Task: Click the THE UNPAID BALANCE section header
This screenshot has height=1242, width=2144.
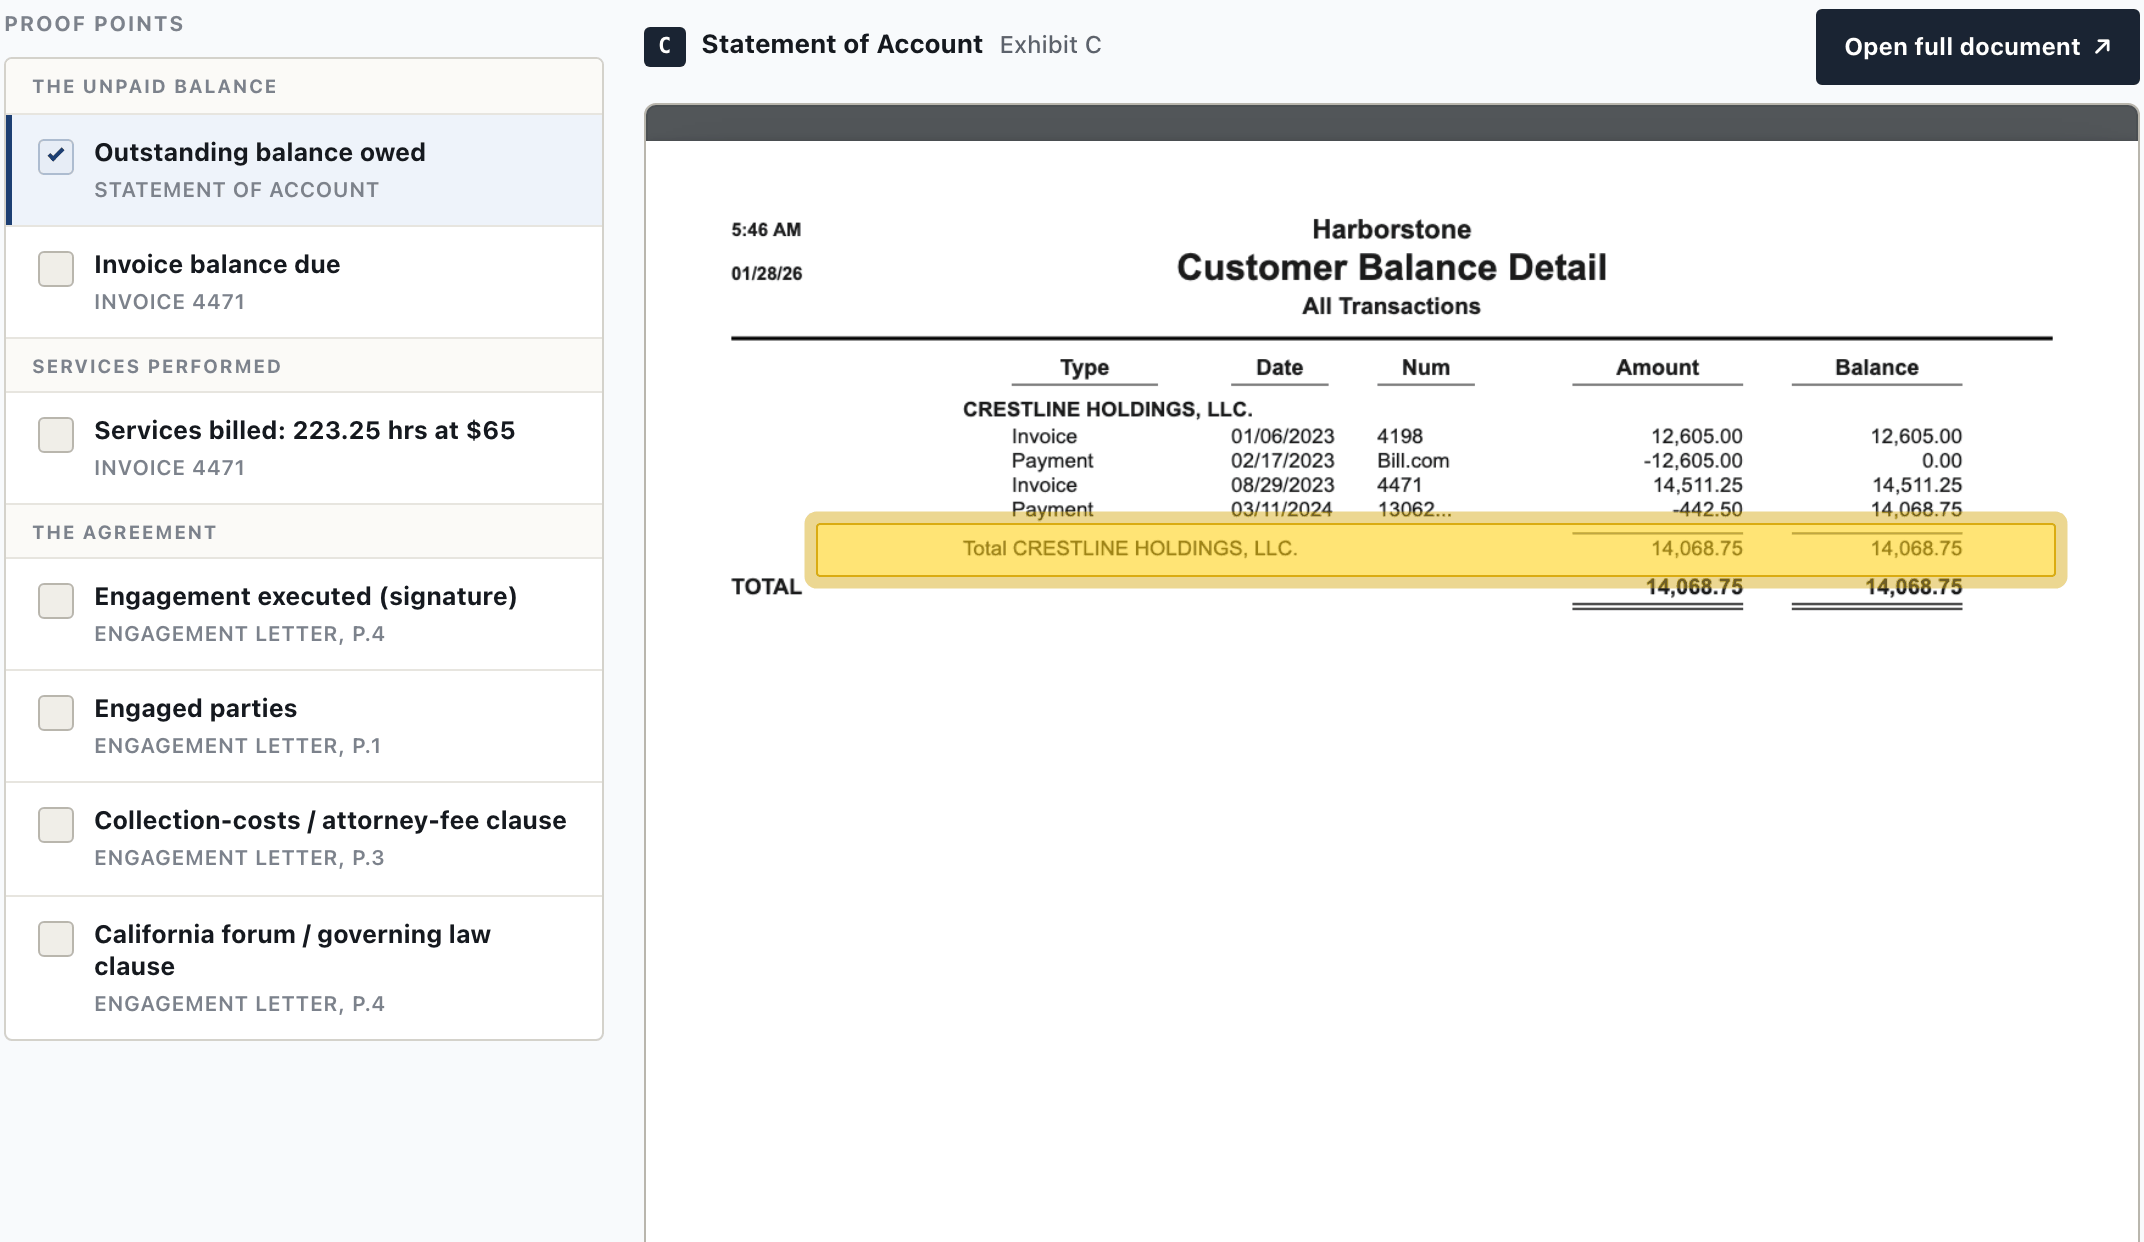Action: [x=154, y=86]
